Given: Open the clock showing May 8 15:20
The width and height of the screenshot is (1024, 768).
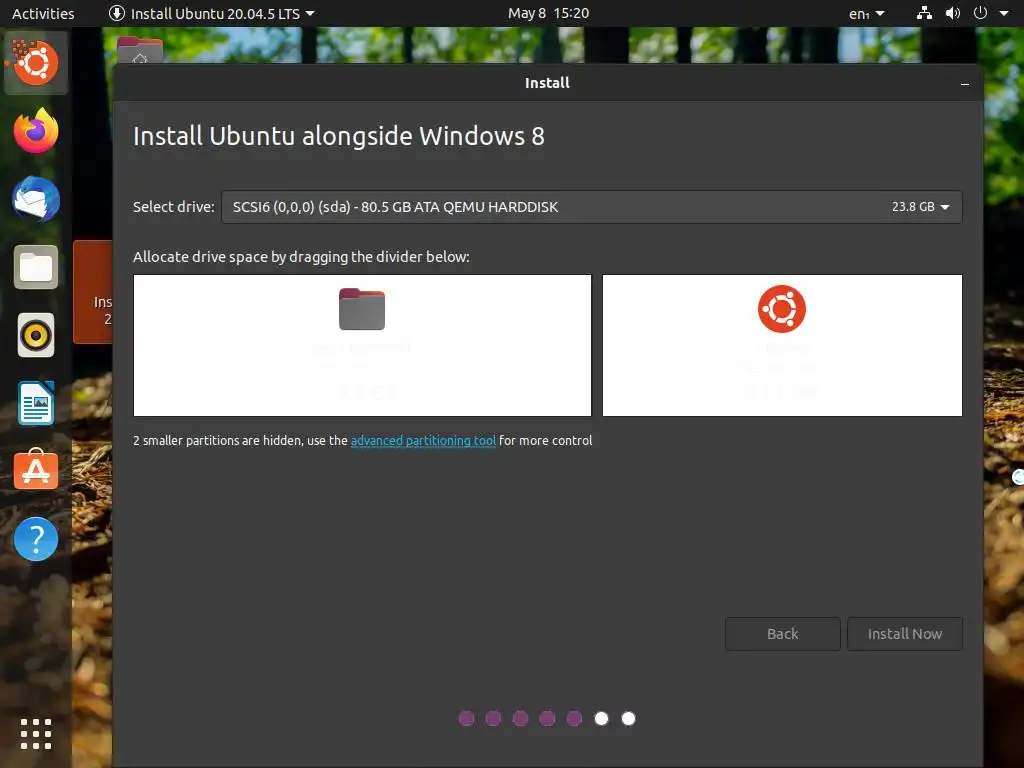Looking at the screenshot, I should 549,13.
